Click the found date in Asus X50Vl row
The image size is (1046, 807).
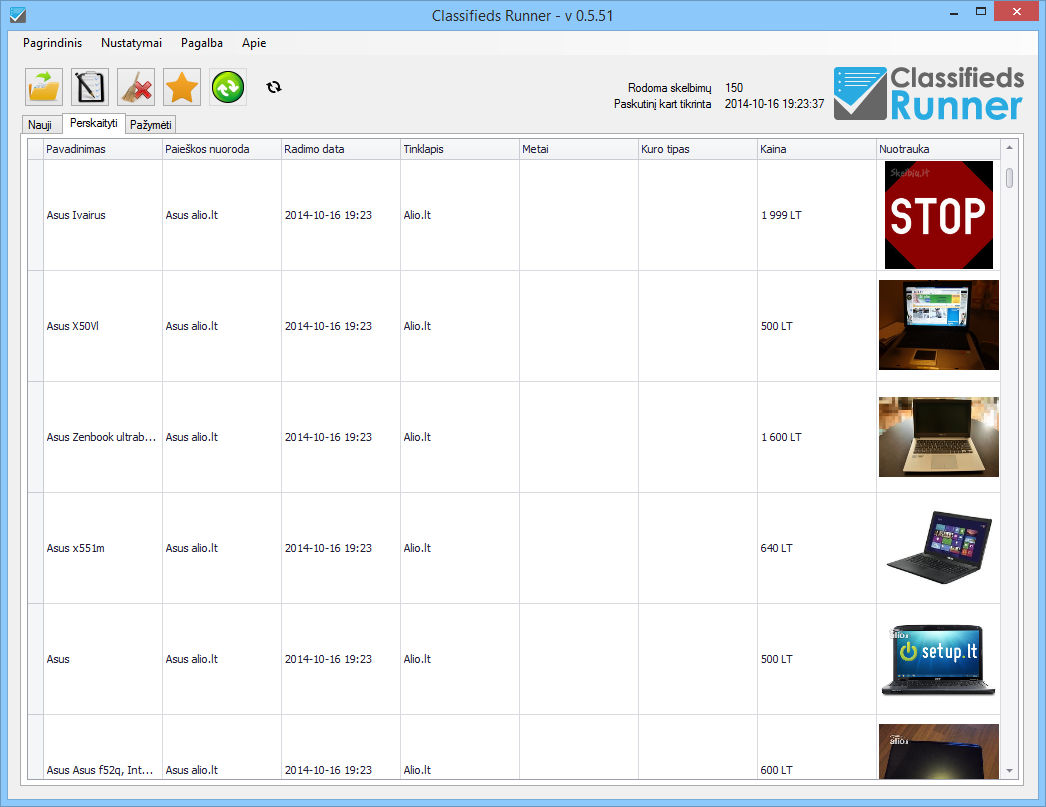tap(328, 326)
